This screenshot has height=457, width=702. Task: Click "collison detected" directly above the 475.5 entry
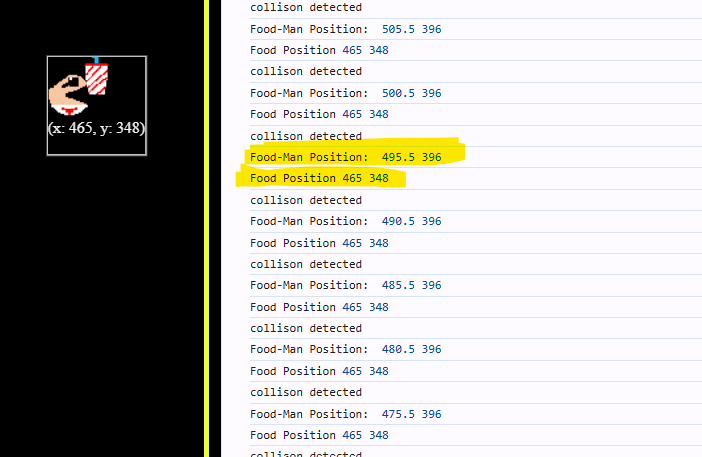[306, 392]
